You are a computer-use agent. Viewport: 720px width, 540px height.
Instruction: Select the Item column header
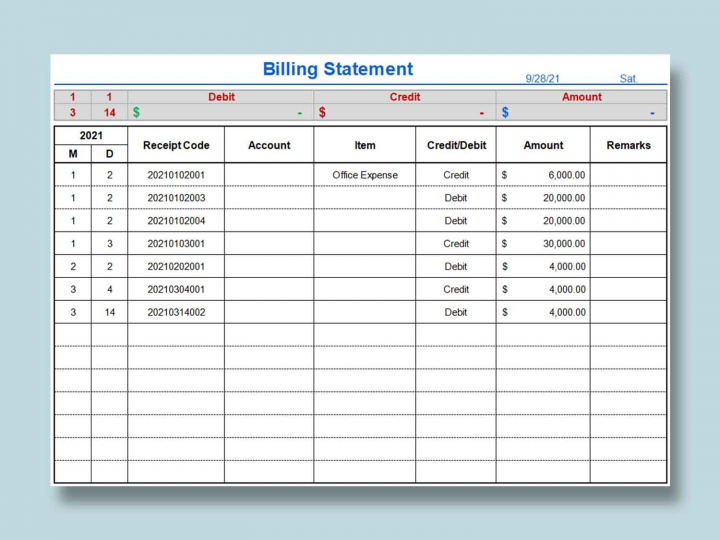[x=365, y=145]
